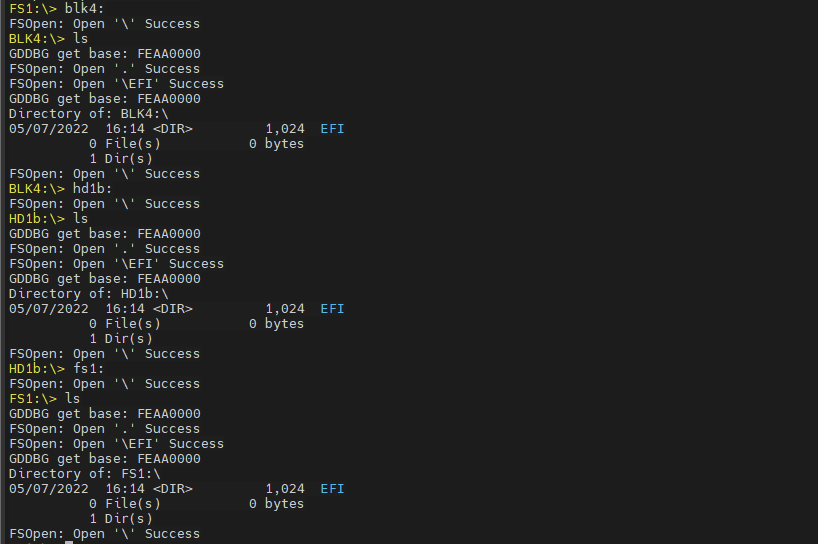
Task: Click '0 bytes' in the HD1b listing
Action: pyautogui.click(x=276, y=324)
